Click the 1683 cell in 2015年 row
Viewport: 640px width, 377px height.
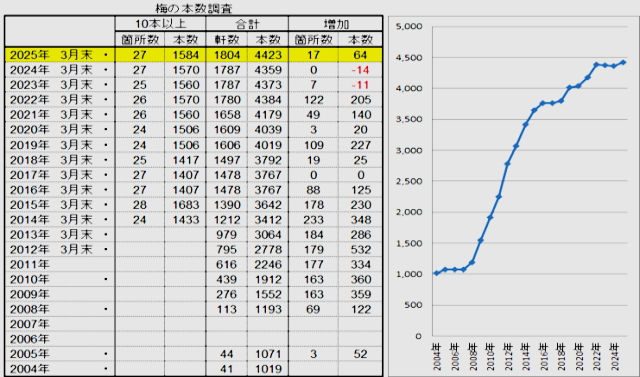[x=186, y=205]
